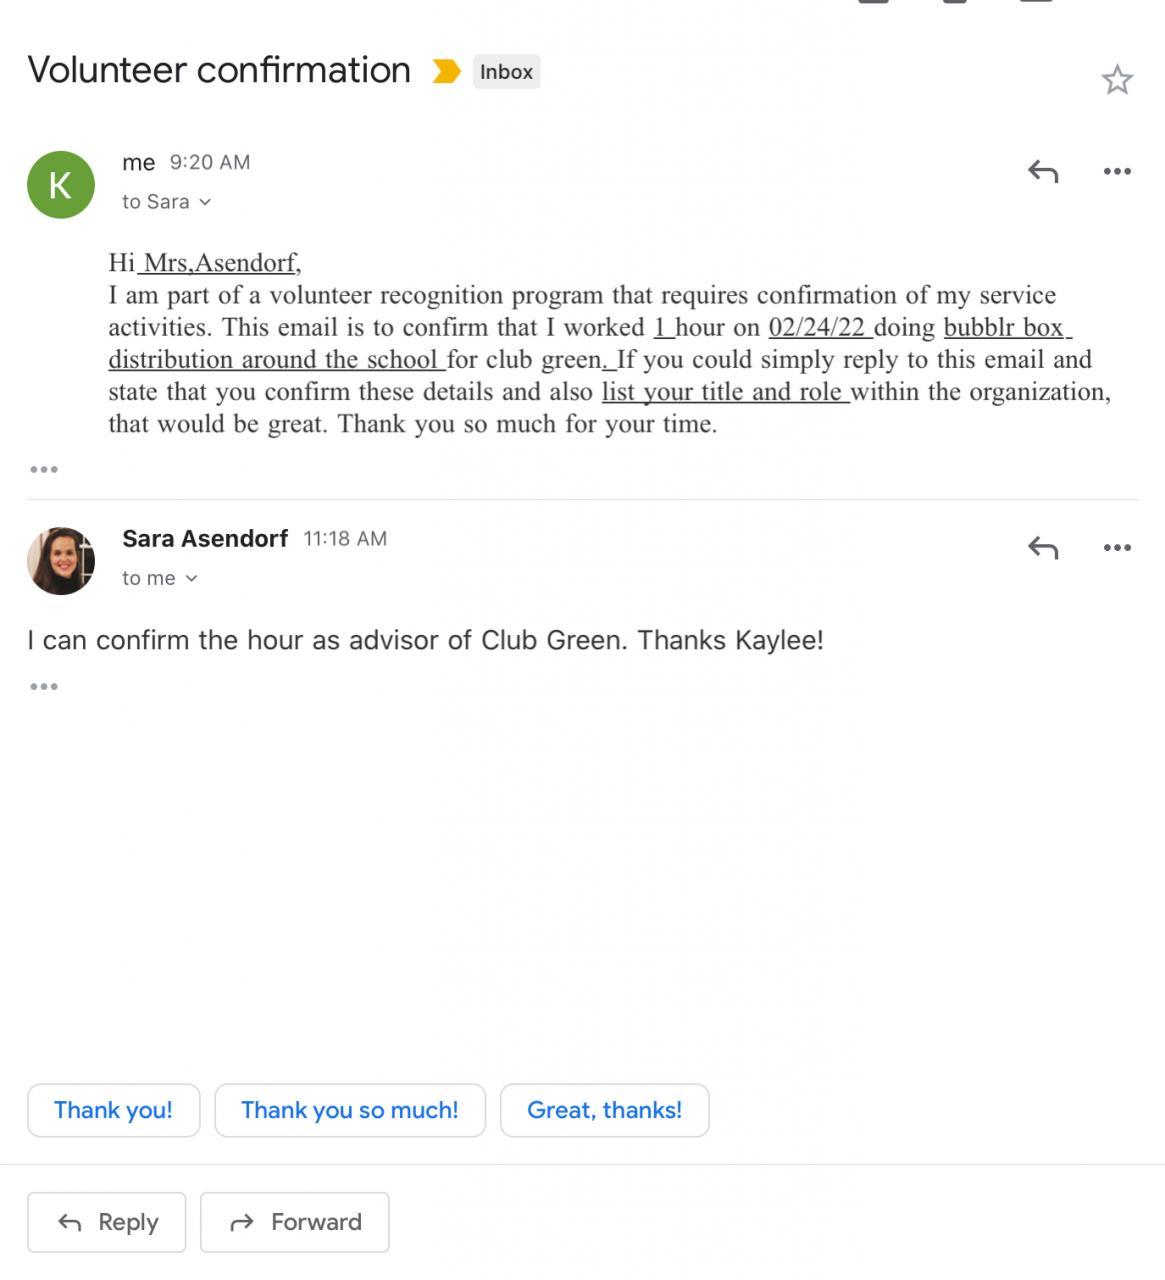The image size is (1165, 1280).
Task: Choose the "Thank you so much!" smart reply
Action: pos(350,1110)
